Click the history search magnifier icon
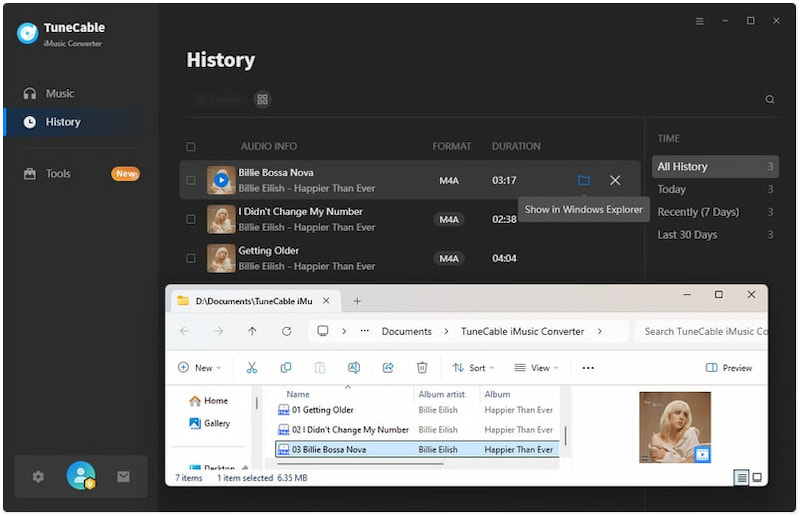Screen dimensions: 800x516 click(x=769, y=100)
